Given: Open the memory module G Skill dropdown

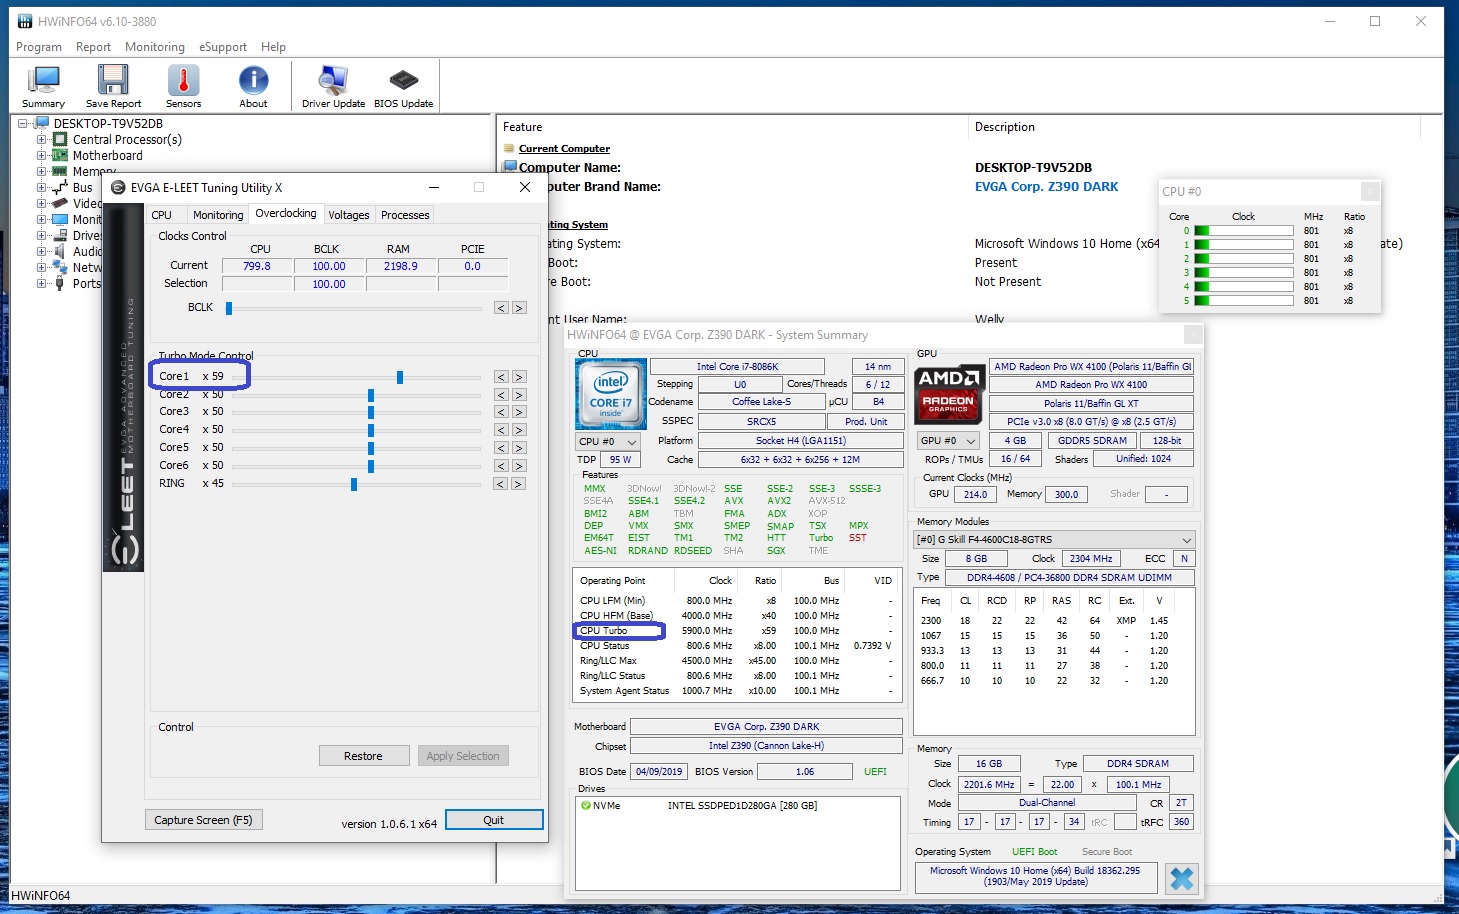Looking at the screenshot, I should 1055,539.
